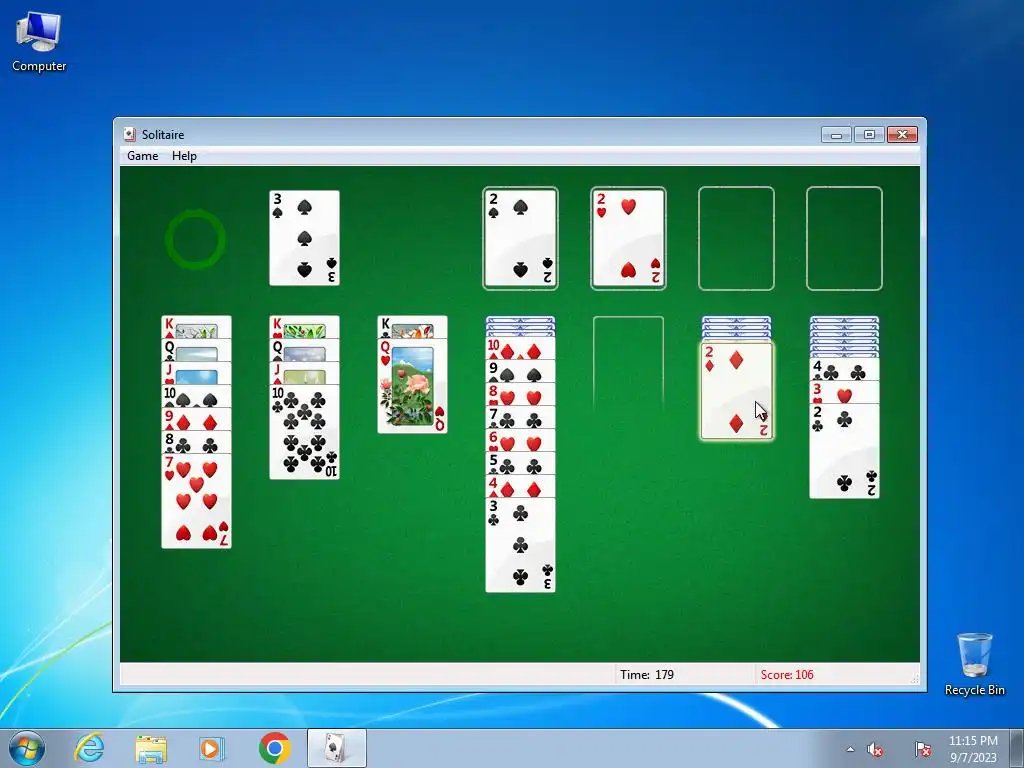Select the 7 of hearts card
The image size is (1024, 768).
197,501
